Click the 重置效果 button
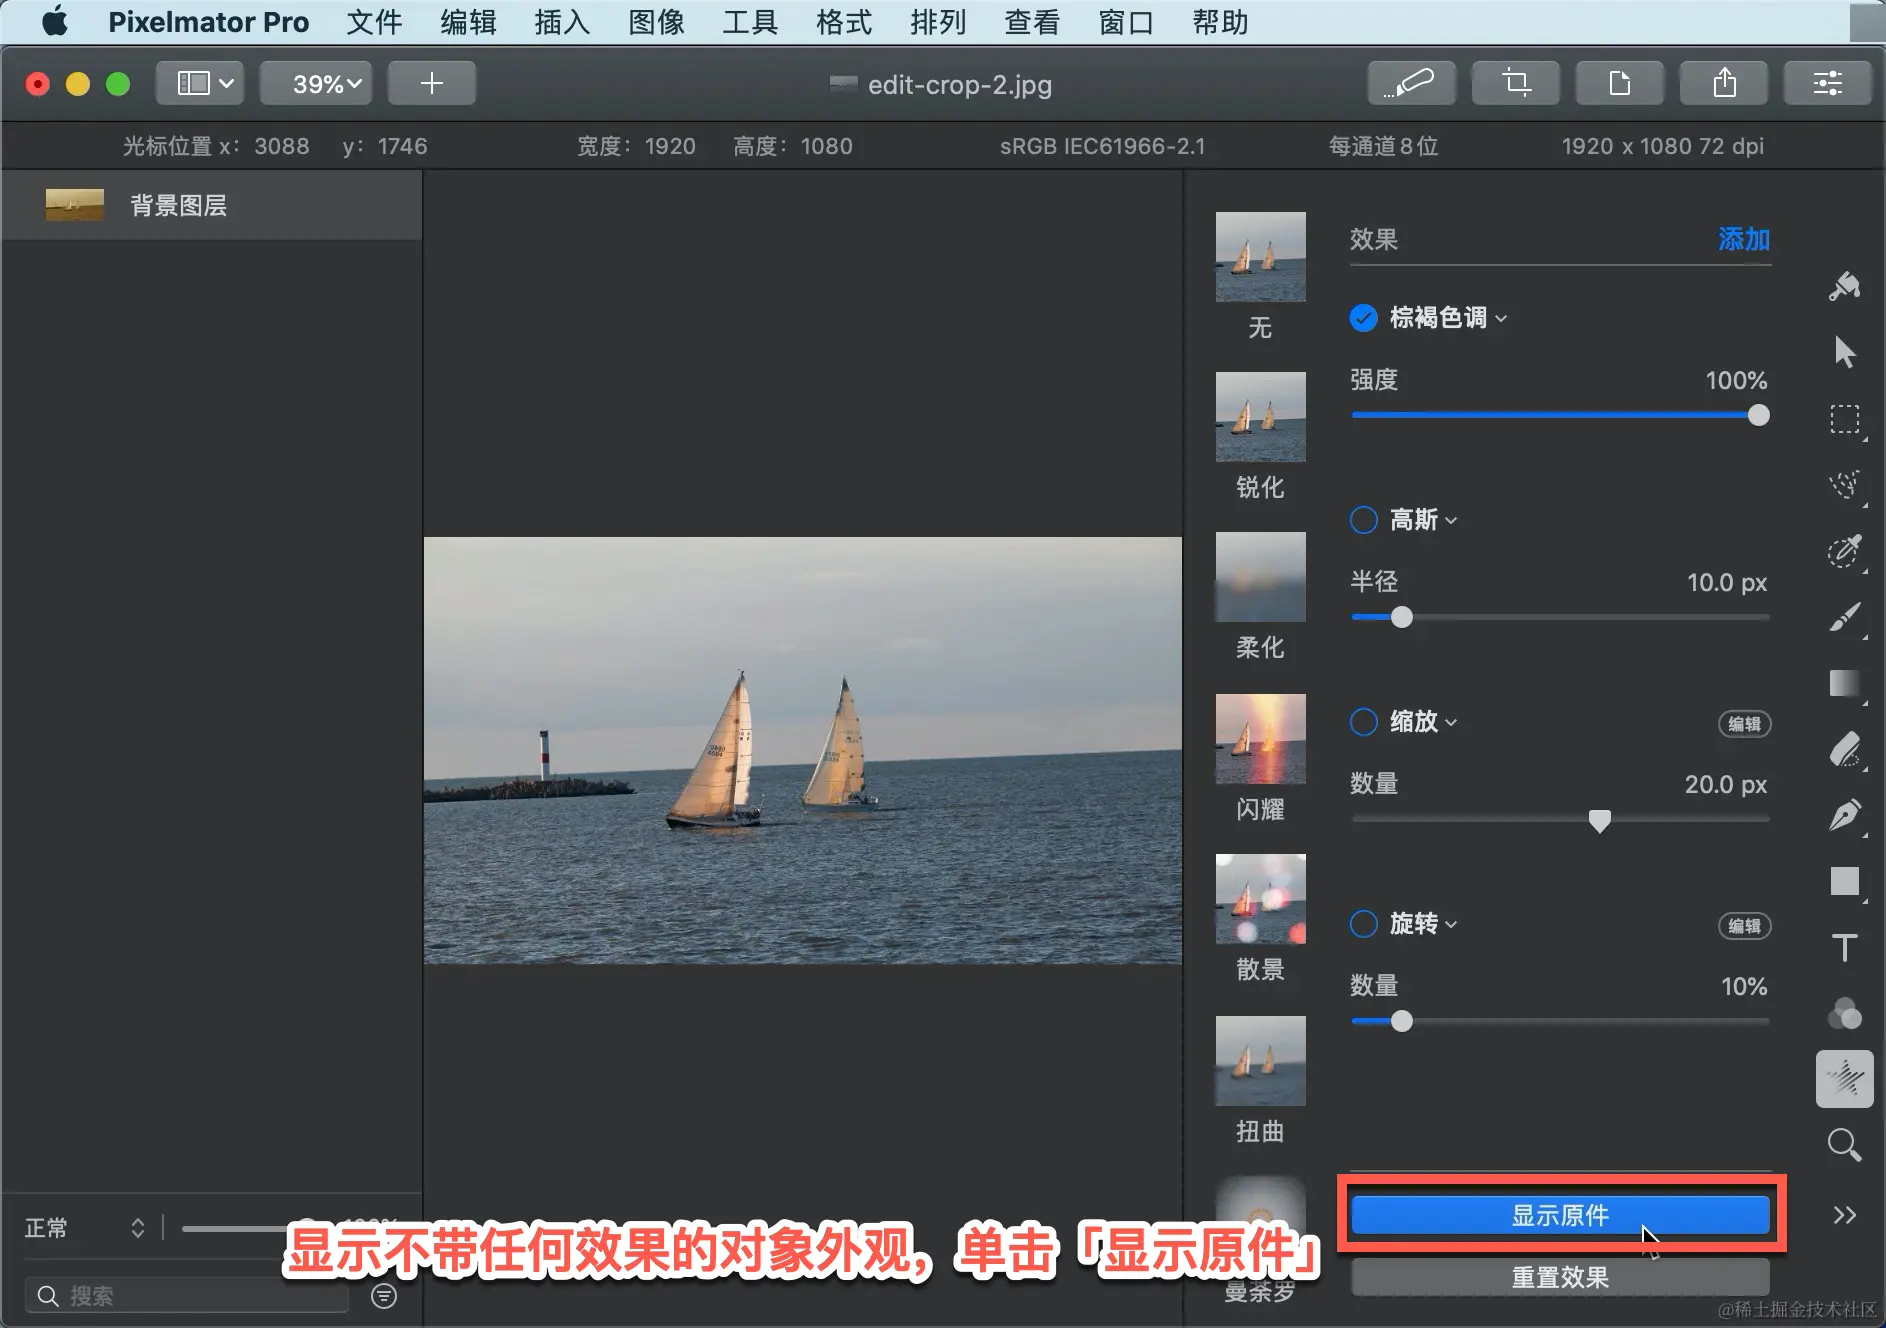This screenshot has height=1328, width=1886. tap(1560, 1277)
